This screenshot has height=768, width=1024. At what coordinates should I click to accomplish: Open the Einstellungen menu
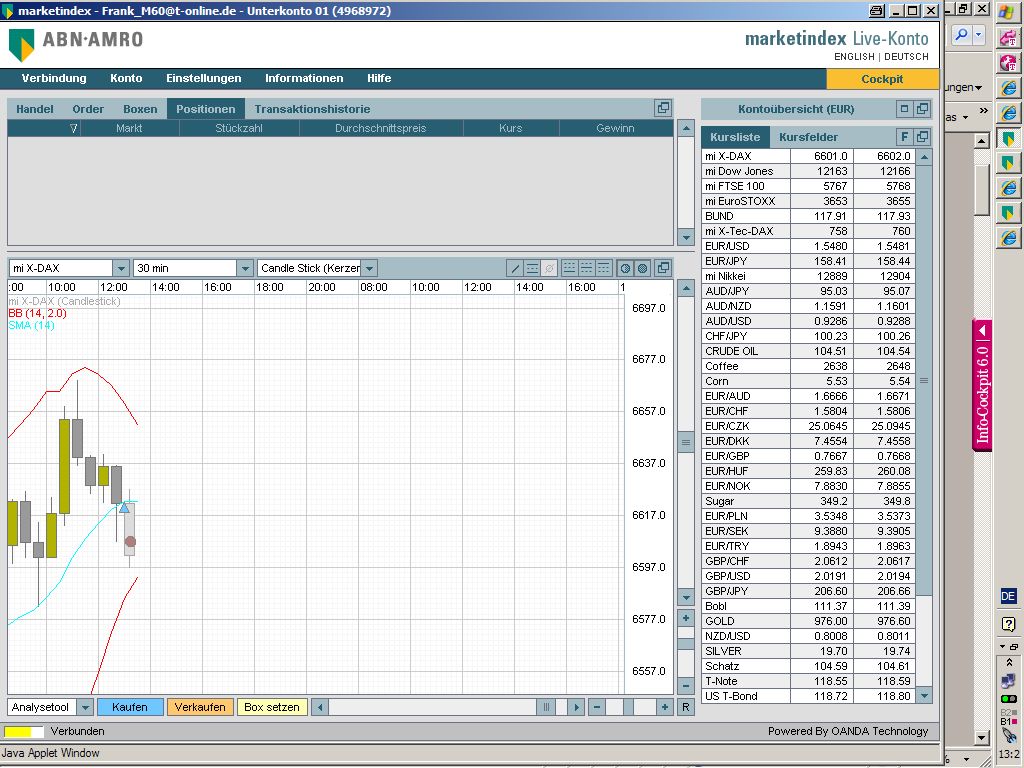204,78
